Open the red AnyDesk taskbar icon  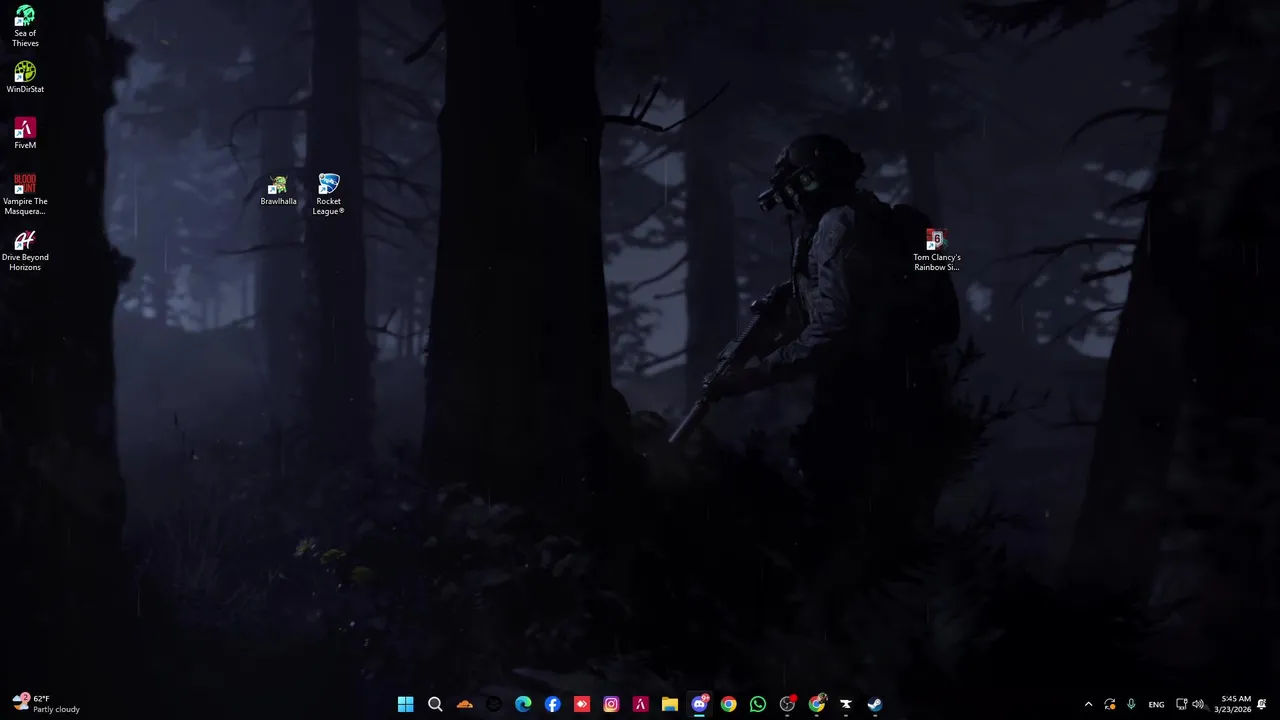pos(581,704)
